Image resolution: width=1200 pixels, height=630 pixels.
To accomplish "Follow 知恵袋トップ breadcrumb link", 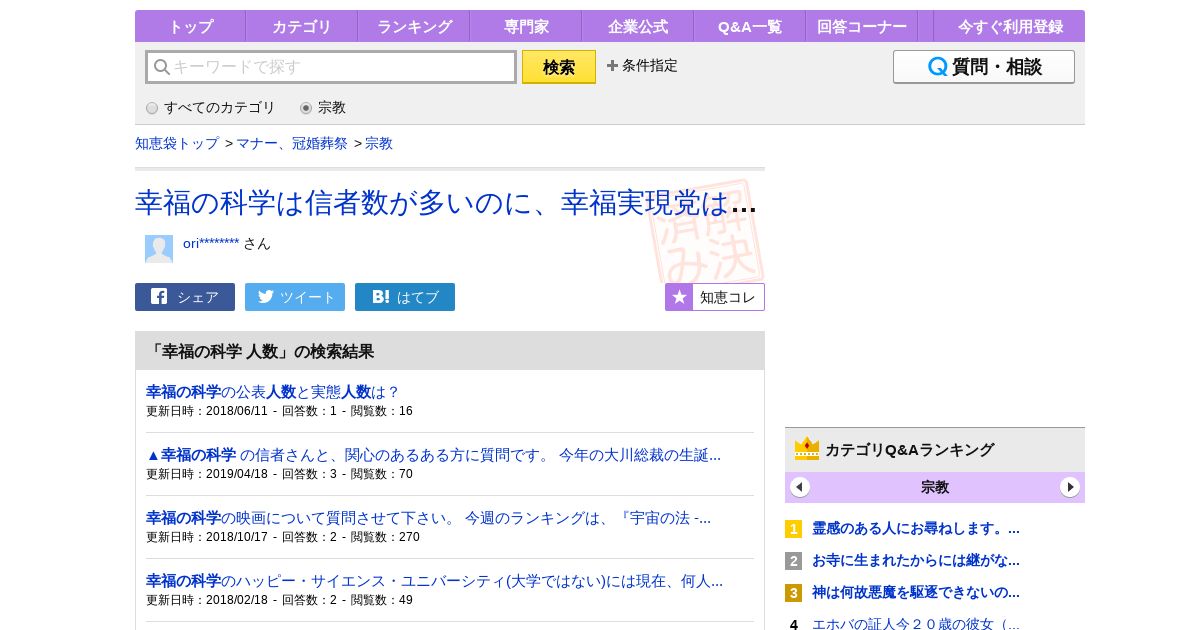I will tap(177, 143).
